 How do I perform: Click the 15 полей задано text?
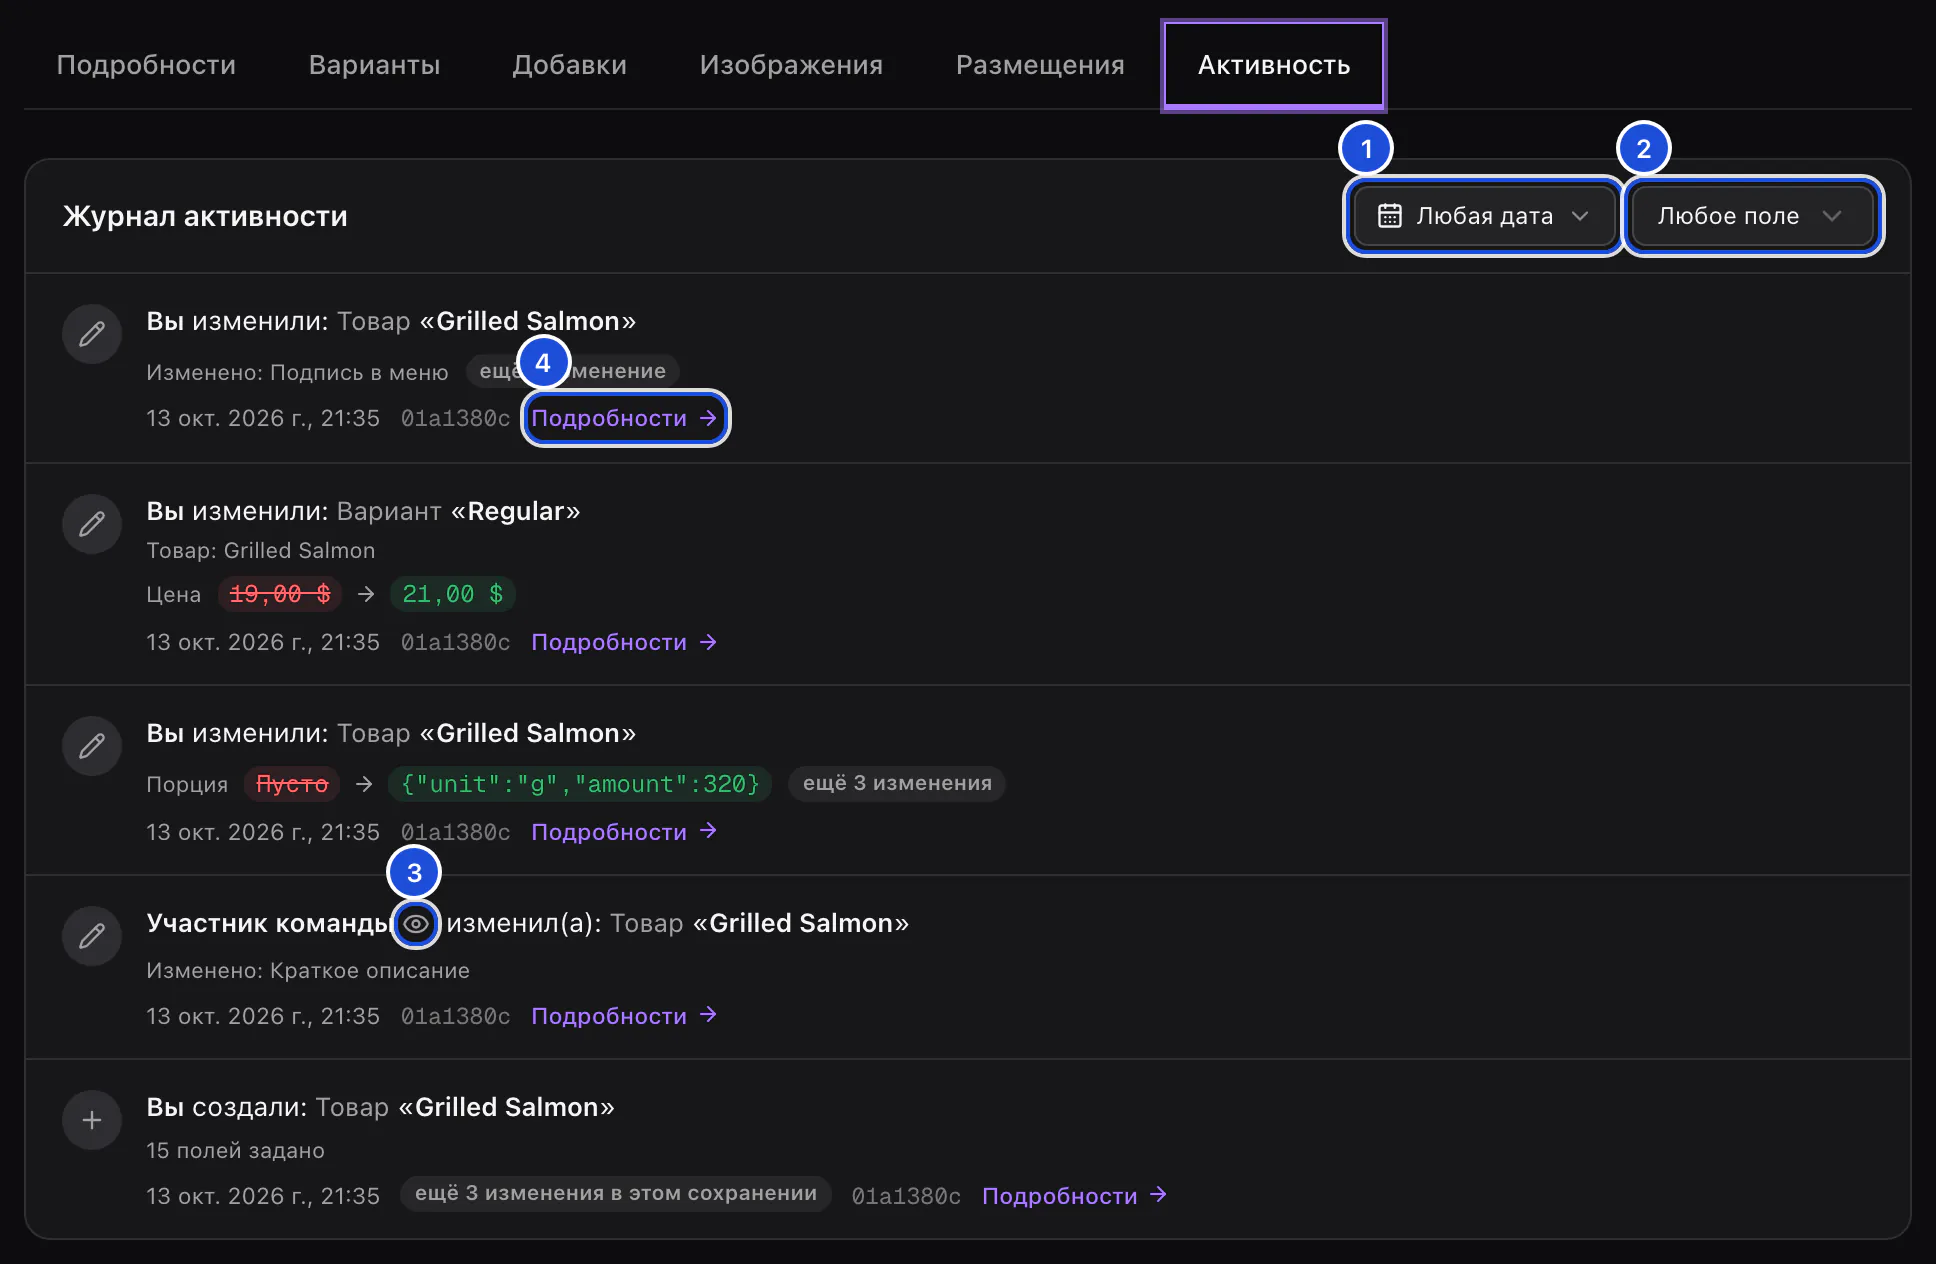[235, 1150]
